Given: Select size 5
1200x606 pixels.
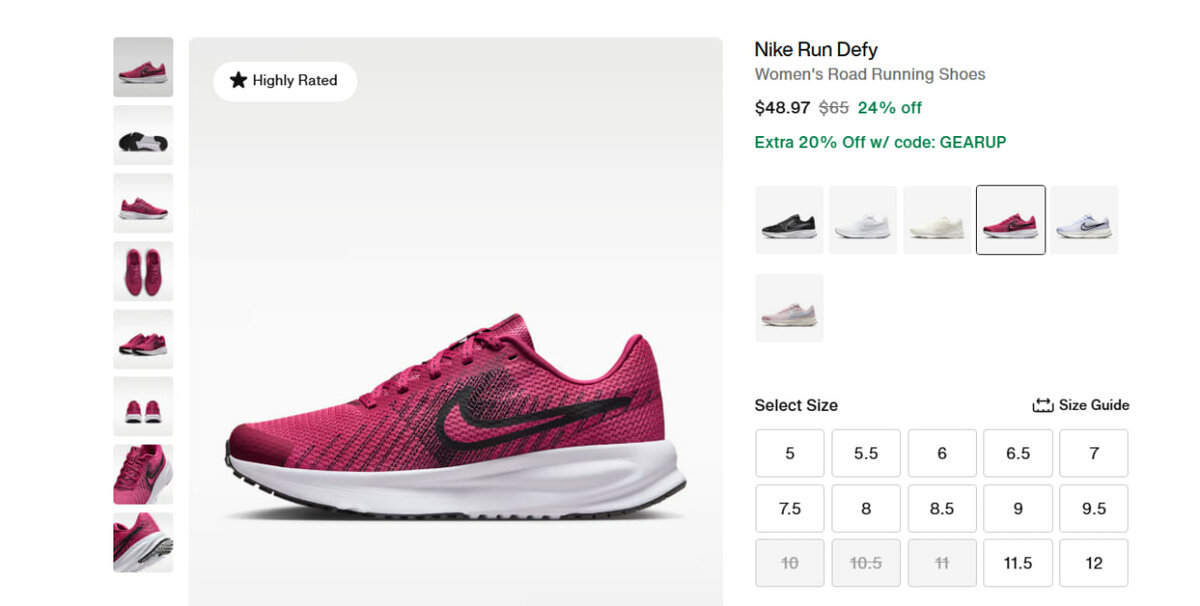Looking at the screenshot, I should (790, 453).
